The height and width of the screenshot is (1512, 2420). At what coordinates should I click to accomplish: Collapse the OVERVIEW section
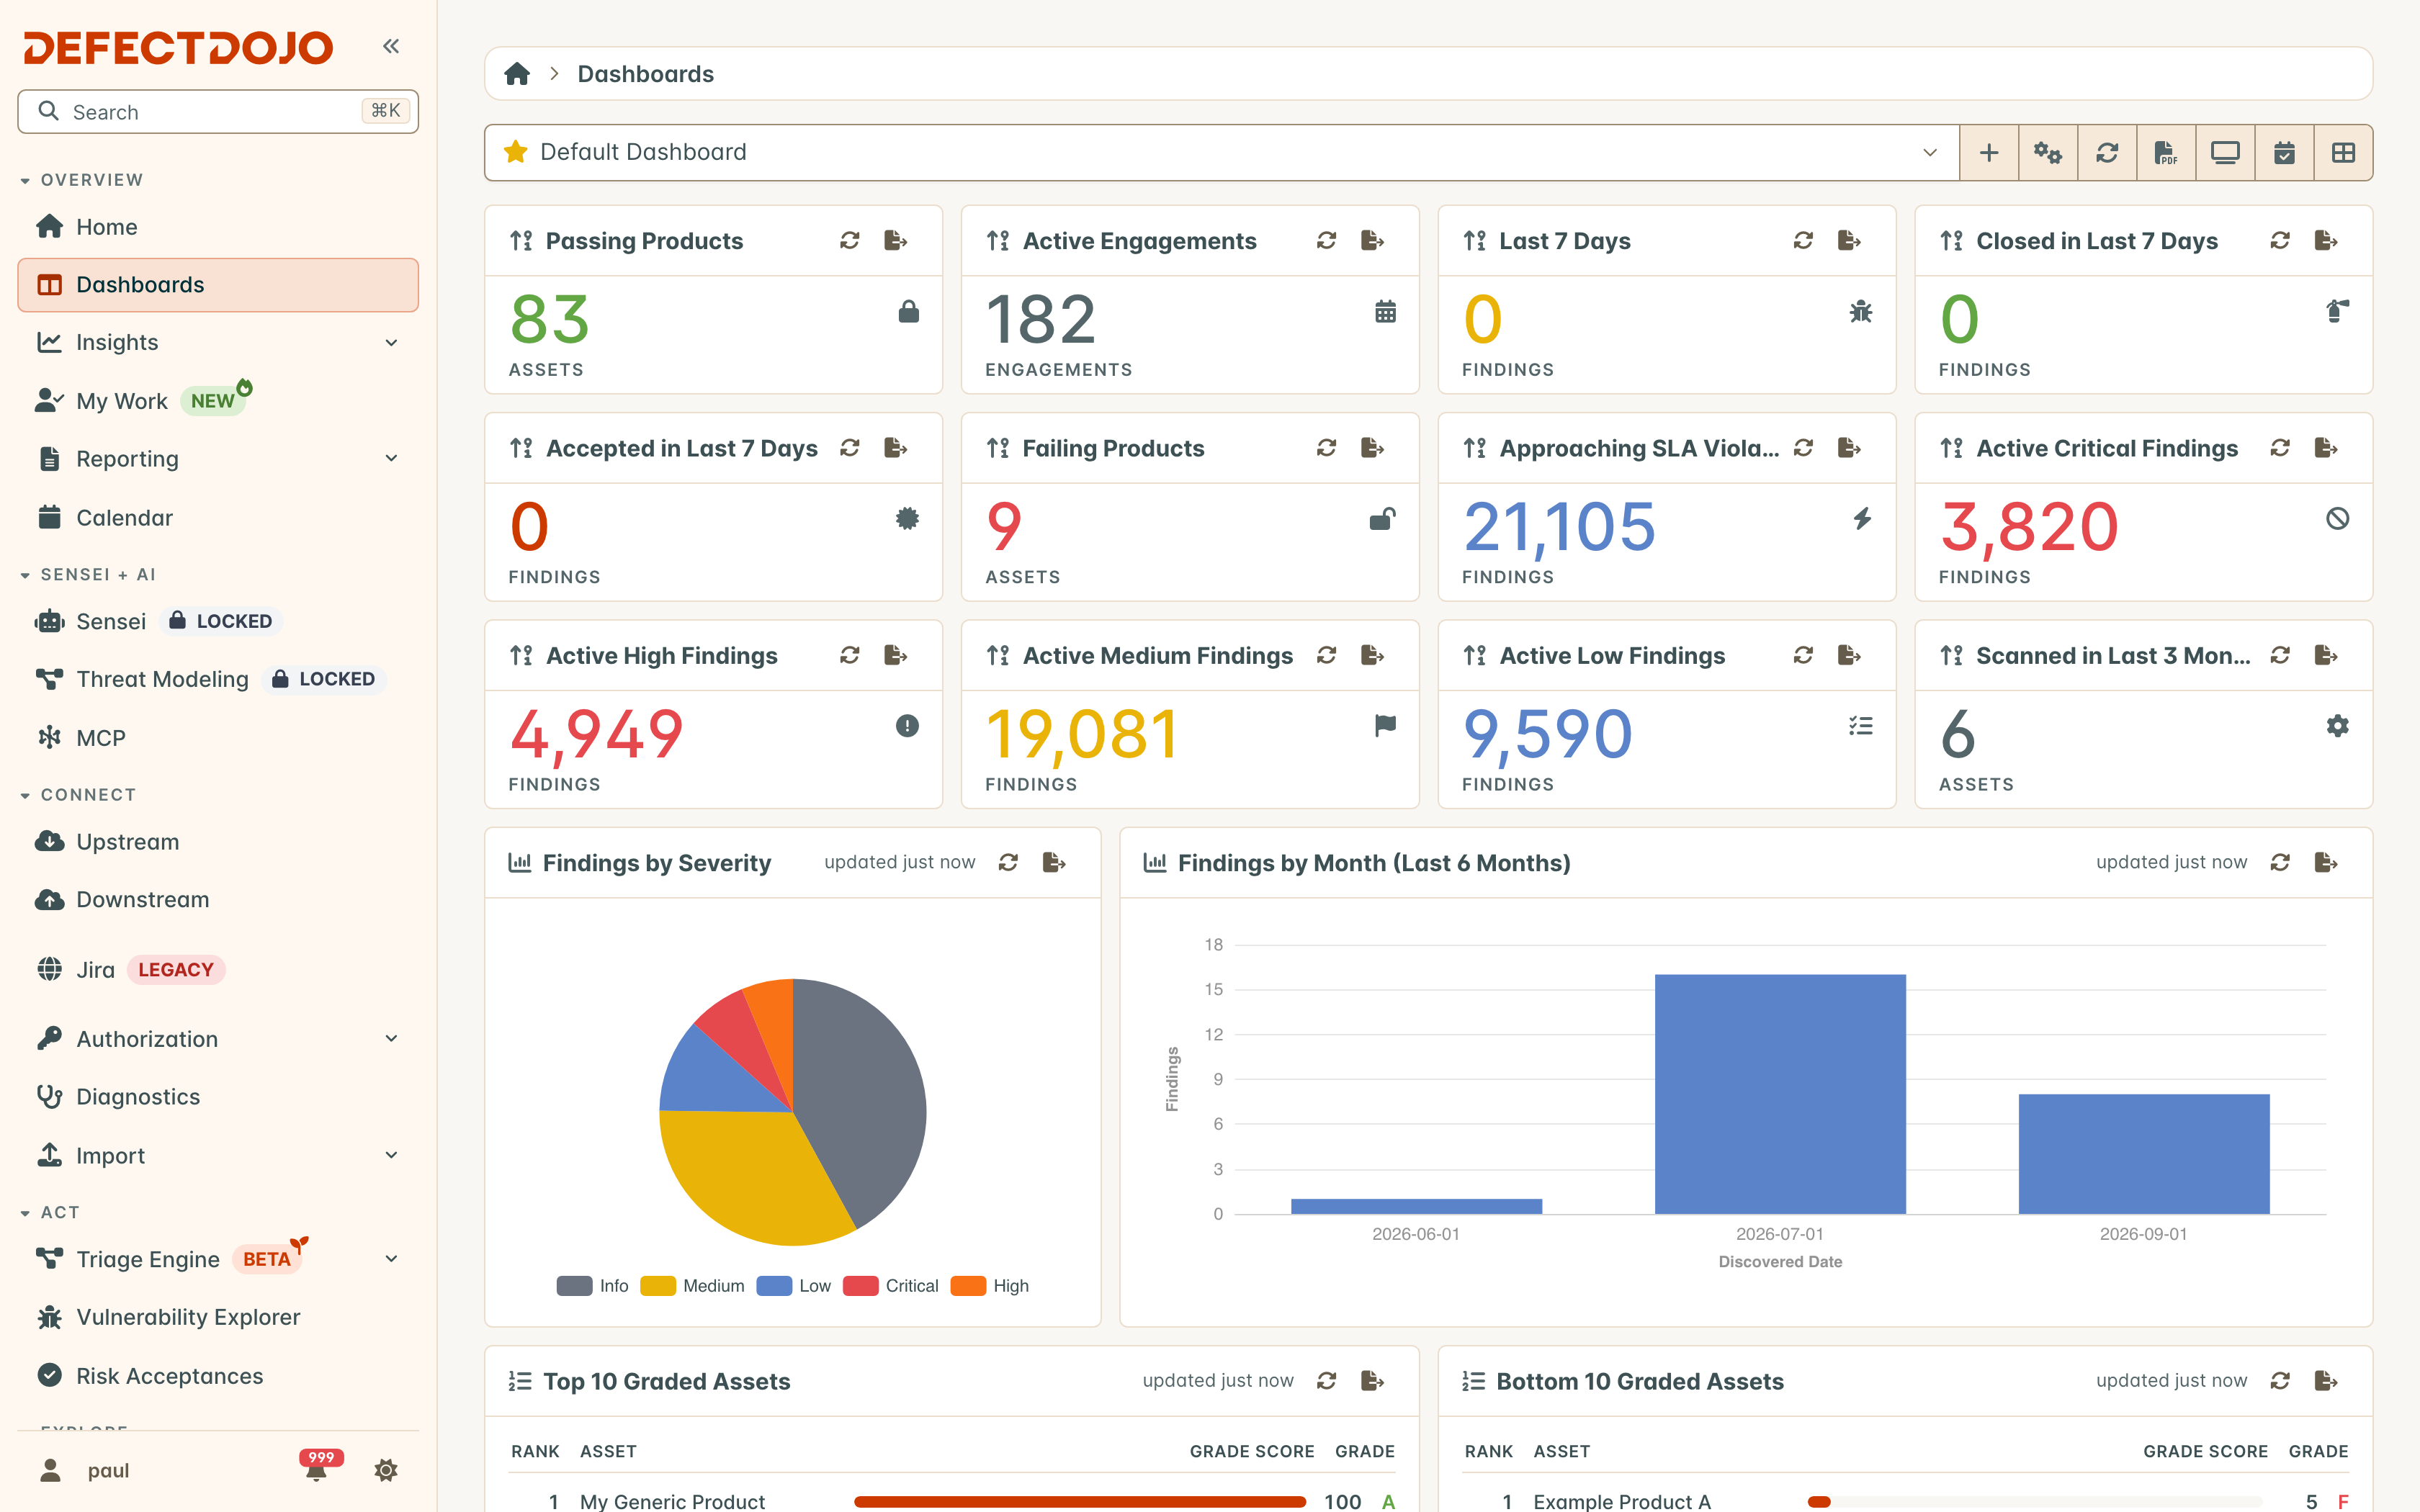(82, 180)
